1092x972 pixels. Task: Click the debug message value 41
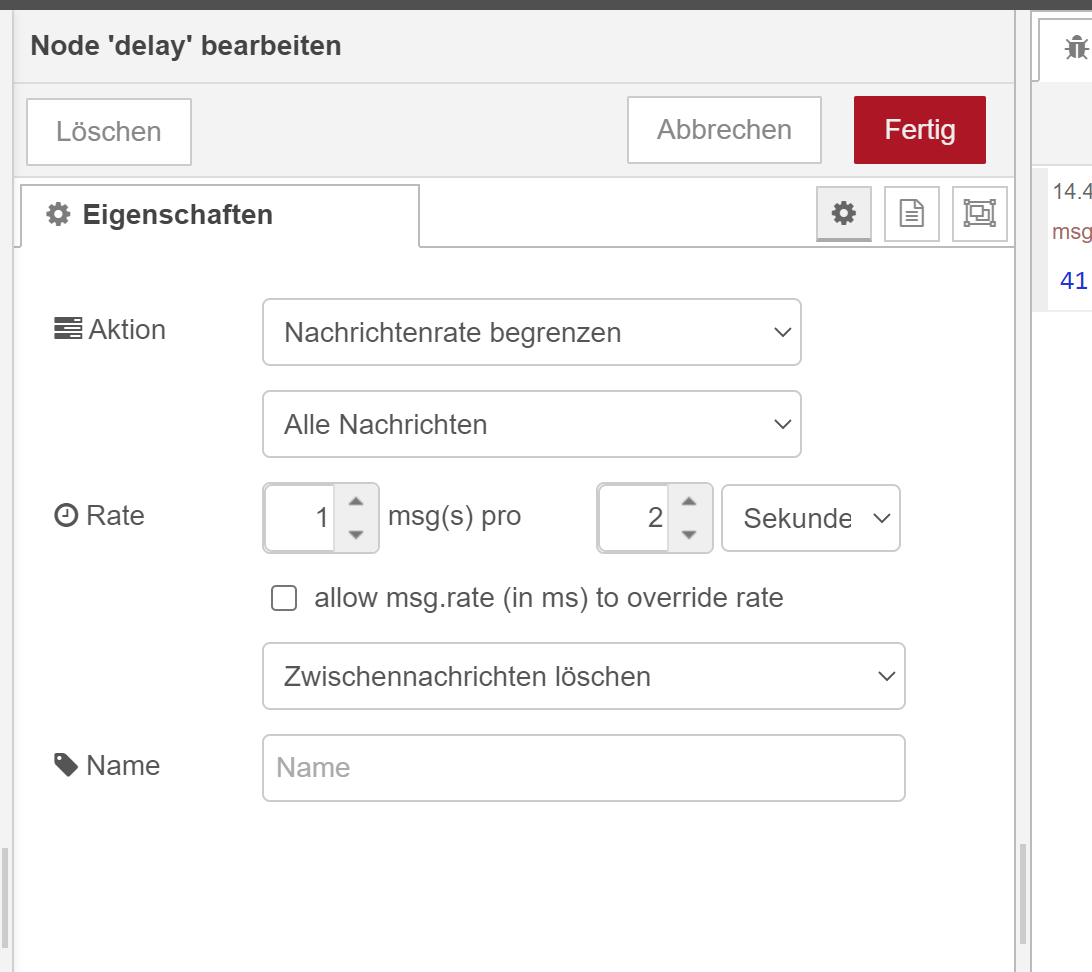pyautogui.click(x=1073, y=281)
